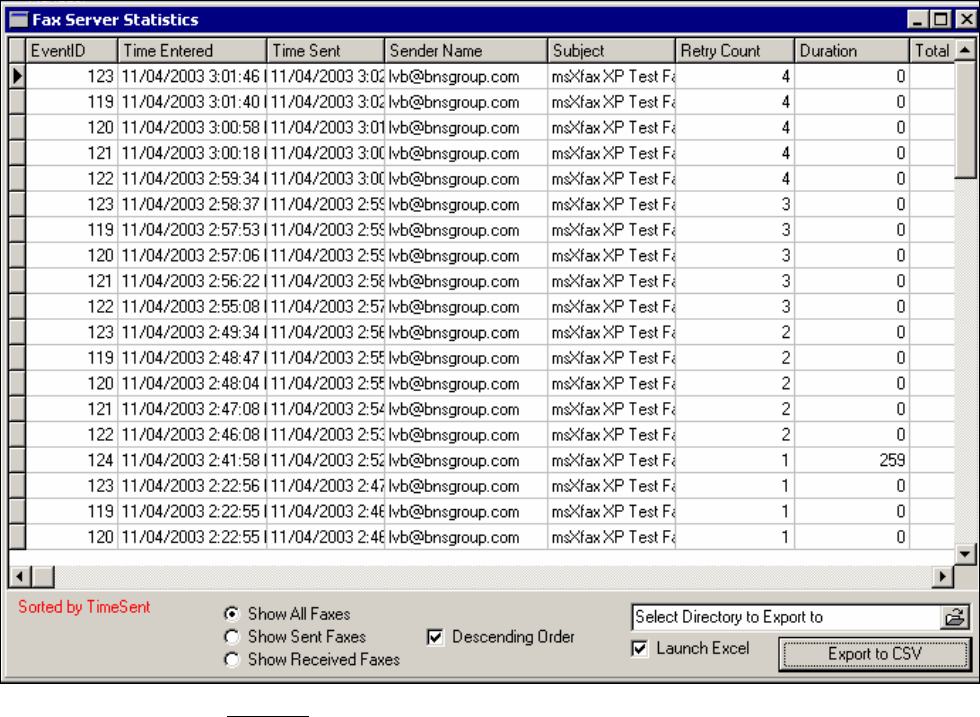Image resolution: width=980 pixels, height=717 pixels.
Task: Toggle the Descending Order checkbox
Action: point(436,637)
